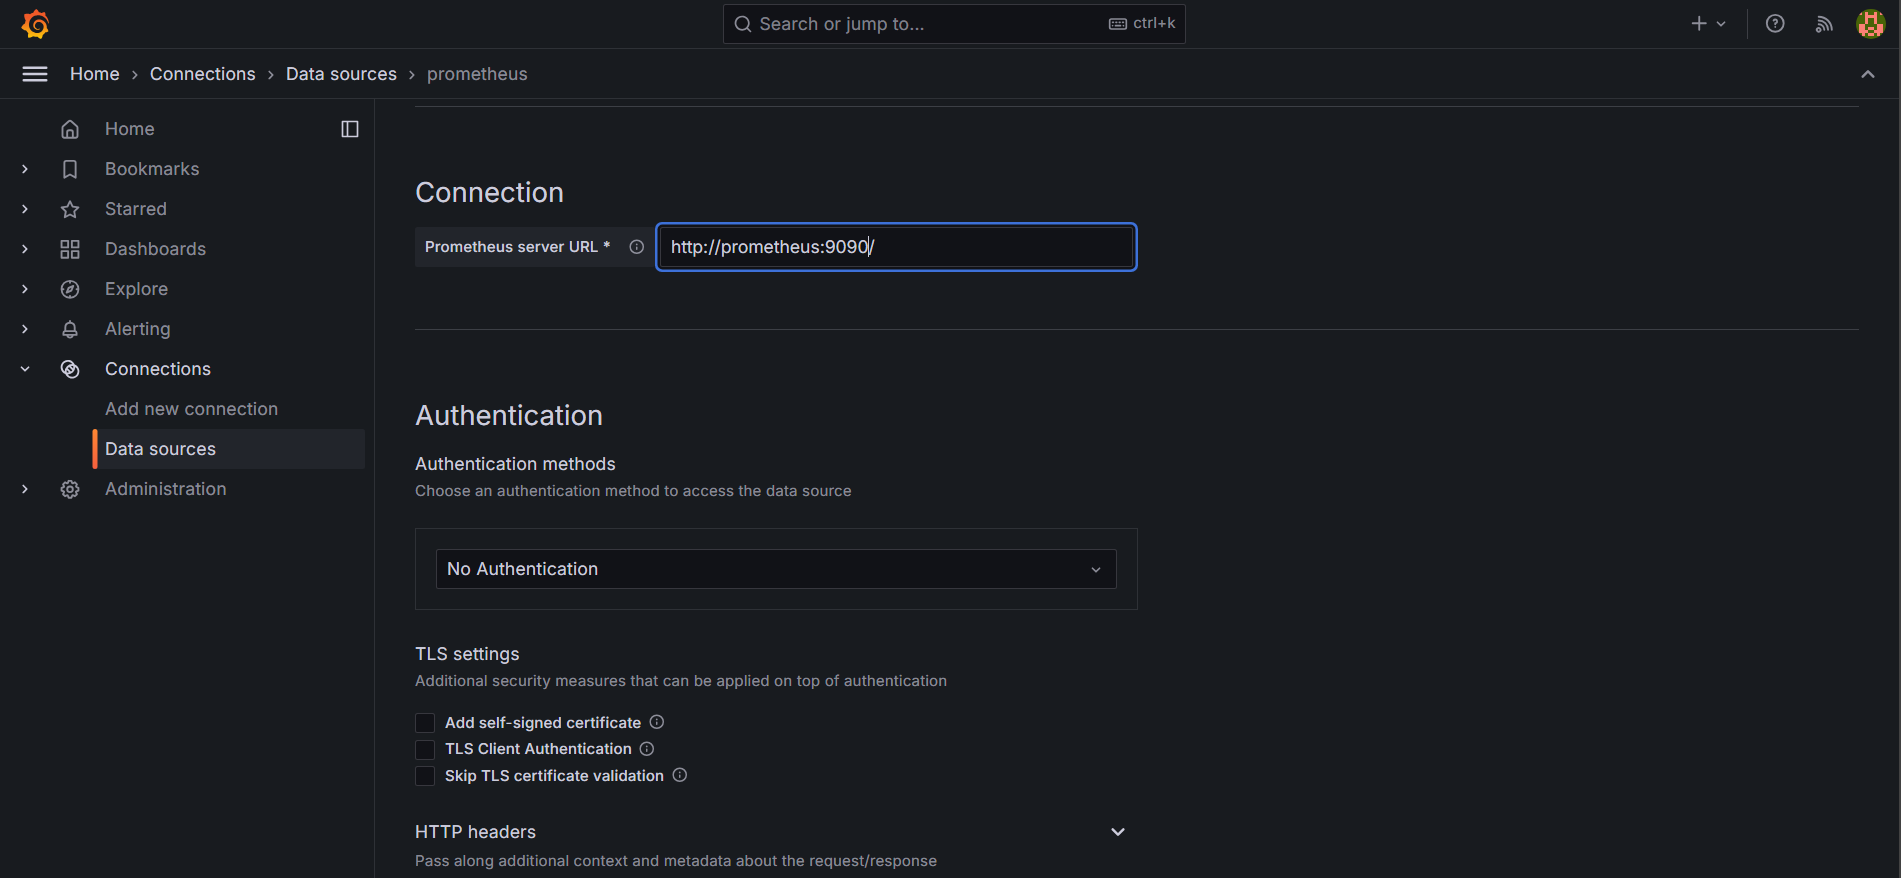This screenshot has width=1901, height=878.
Task: Open Bookmarks in the sidebar menu
Action: tap(152, 169)
